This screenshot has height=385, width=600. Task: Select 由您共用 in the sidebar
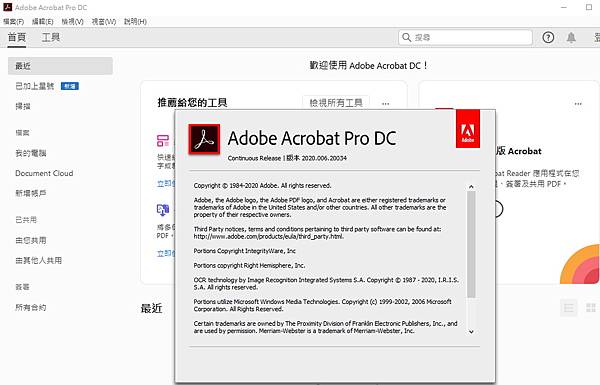pos(31,240)
